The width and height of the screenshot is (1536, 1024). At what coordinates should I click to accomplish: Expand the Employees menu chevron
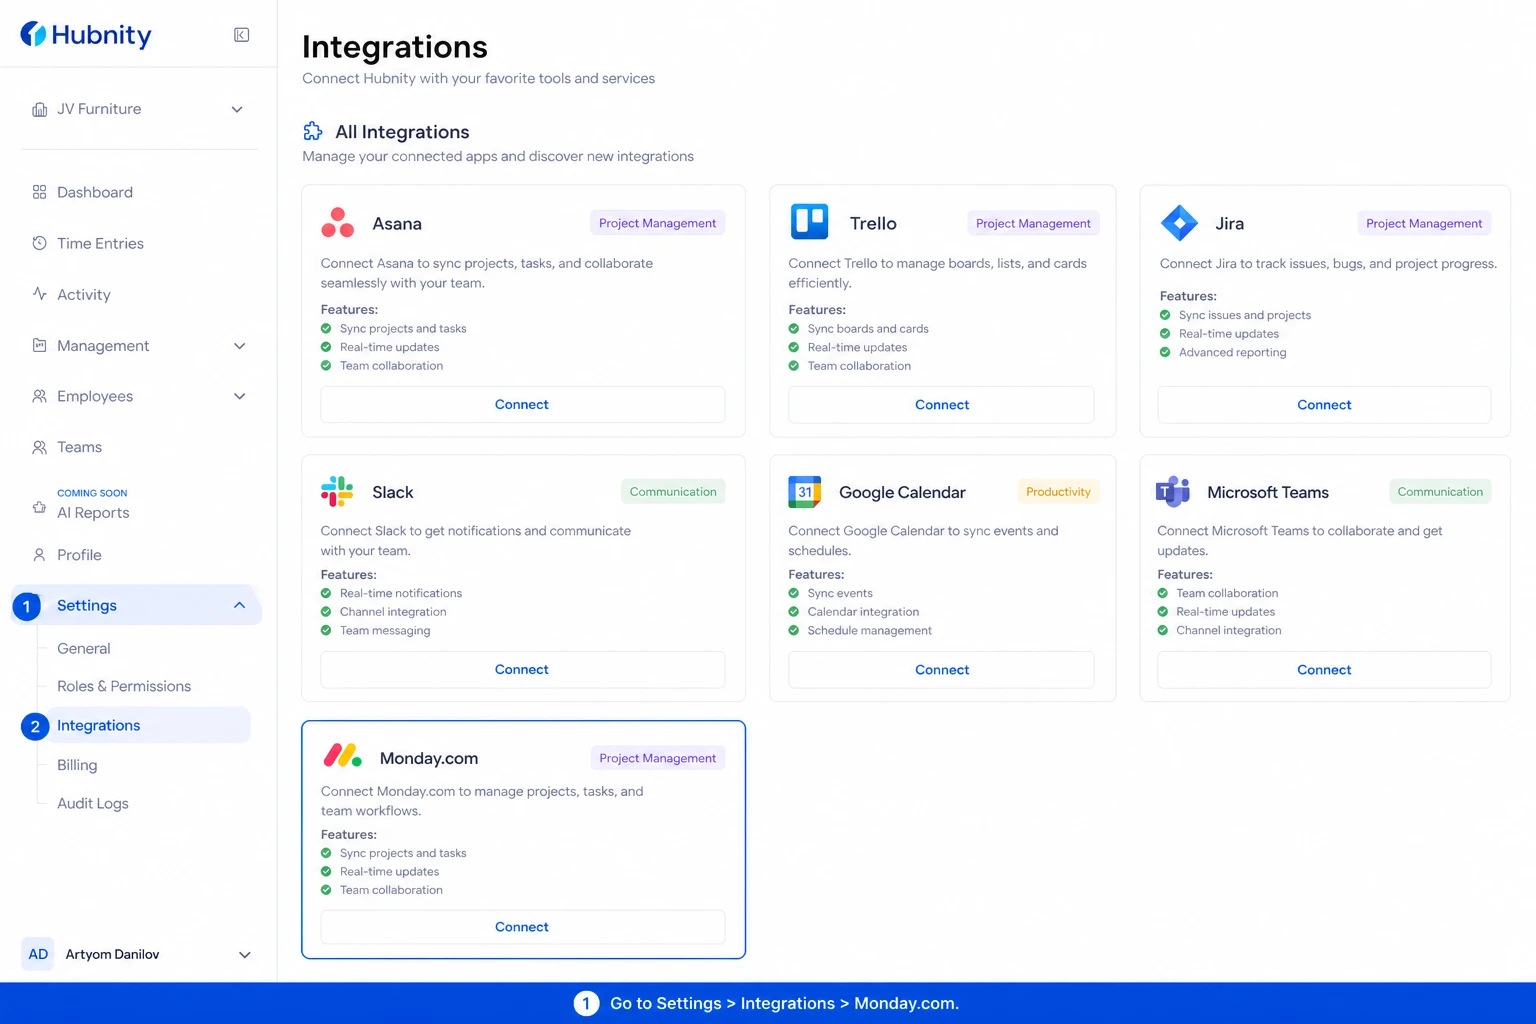tap(240, 396)
